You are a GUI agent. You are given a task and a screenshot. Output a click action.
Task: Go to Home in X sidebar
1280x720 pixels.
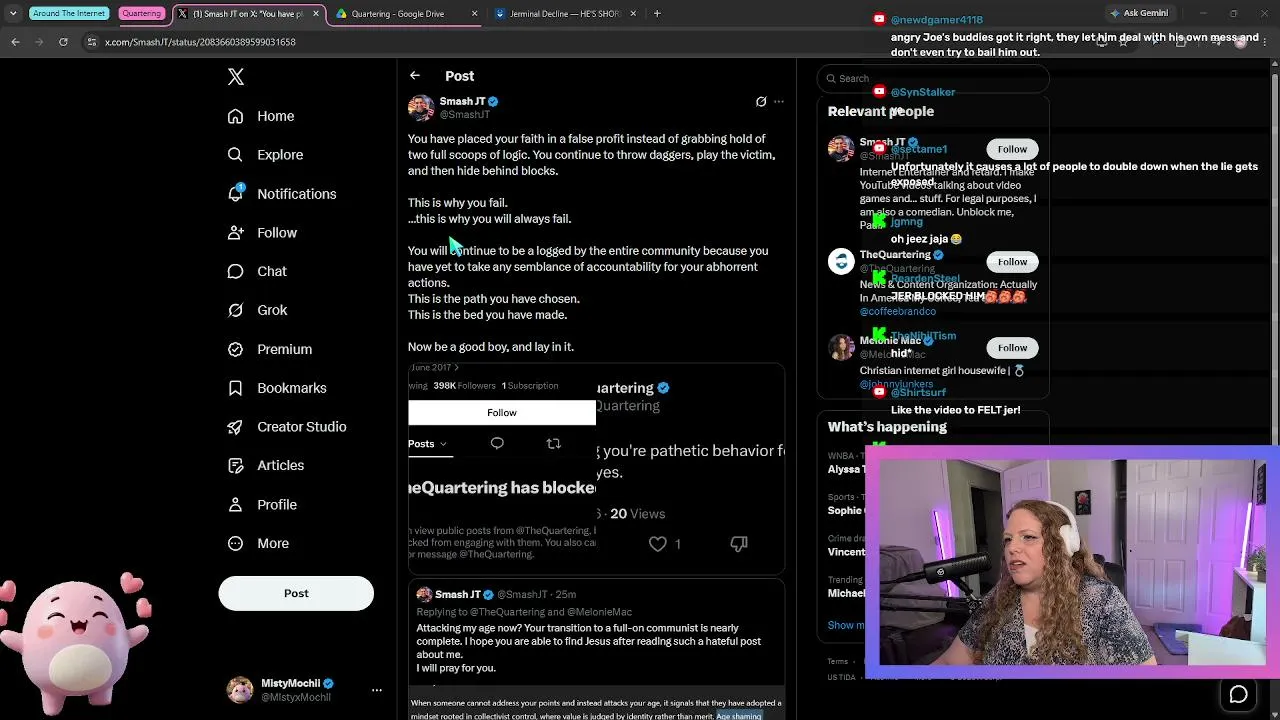point(261,116)
